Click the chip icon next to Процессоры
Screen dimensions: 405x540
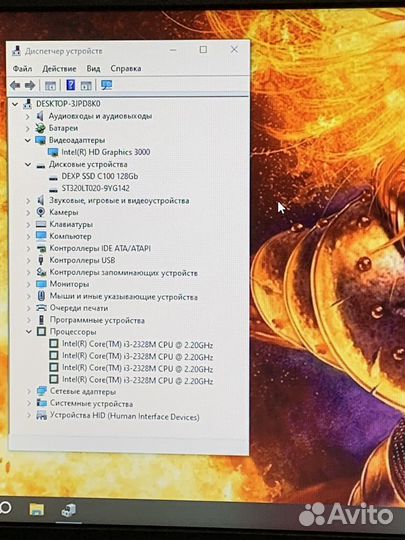41,332
